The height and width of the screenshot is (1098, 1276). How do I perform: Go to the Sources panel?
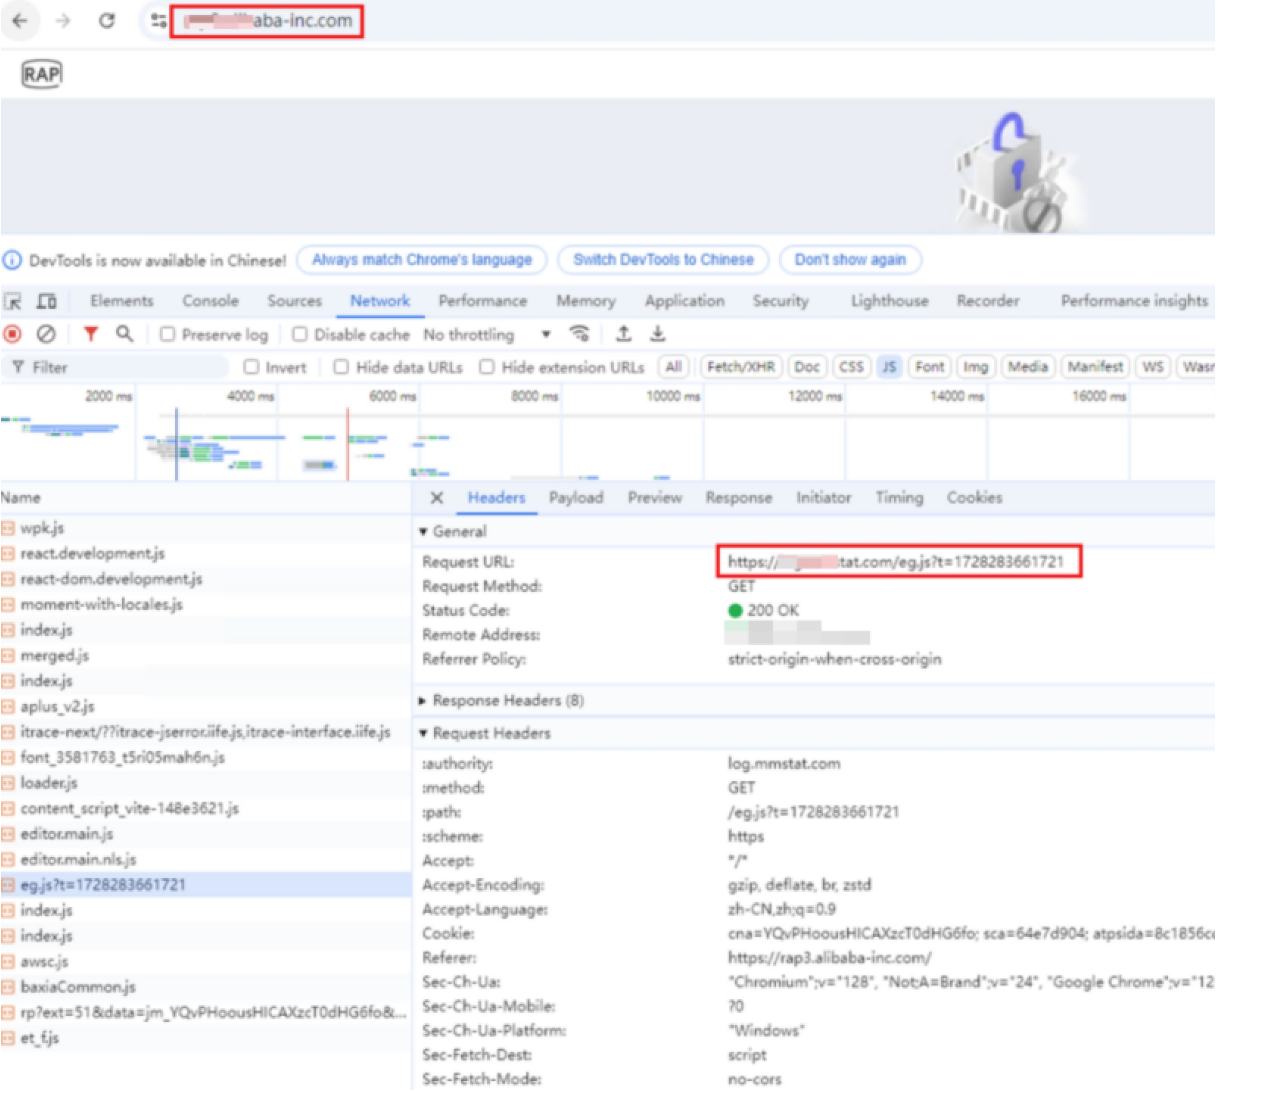coord(294,301)
